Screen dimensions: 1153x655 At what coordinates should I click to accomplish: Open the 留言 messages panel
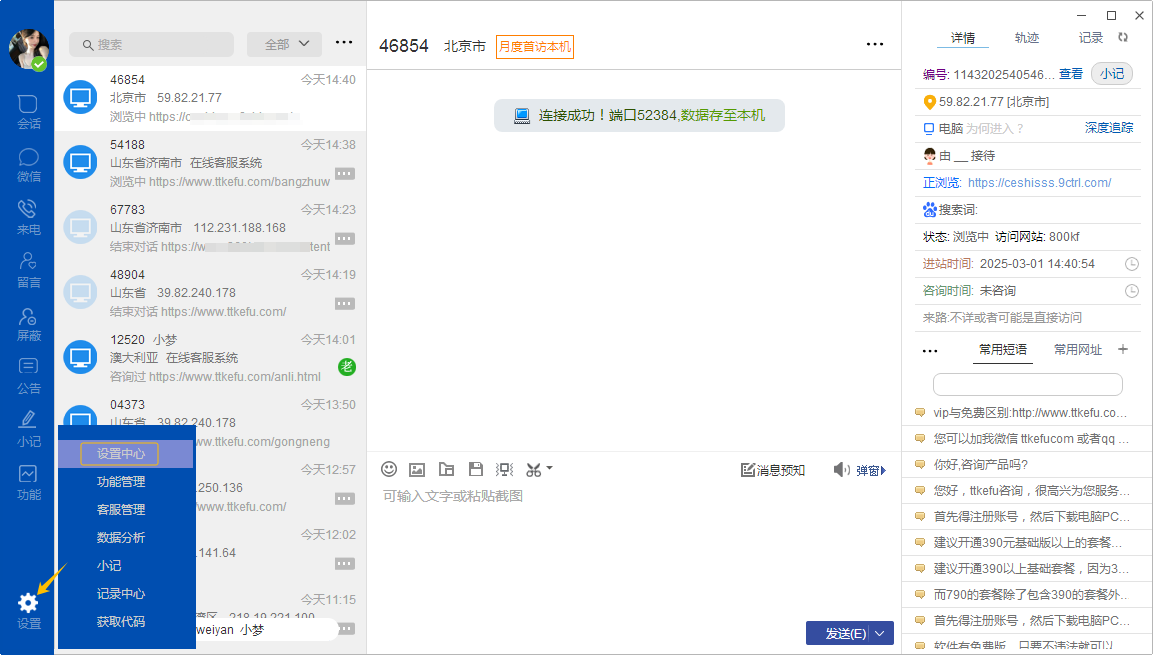(x=28, y=272)
